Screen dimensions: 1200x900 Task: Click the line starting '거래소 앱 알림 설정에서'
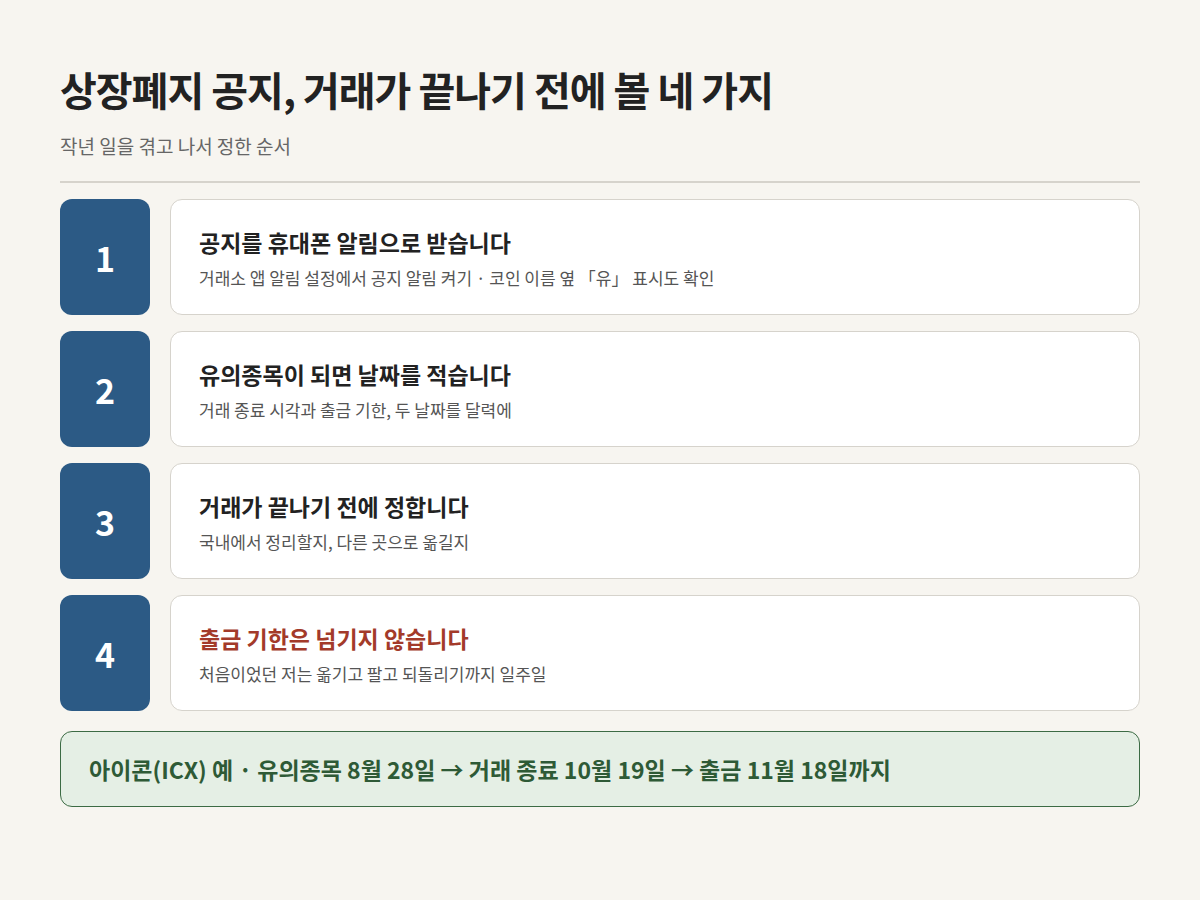(x=457, y=278)
